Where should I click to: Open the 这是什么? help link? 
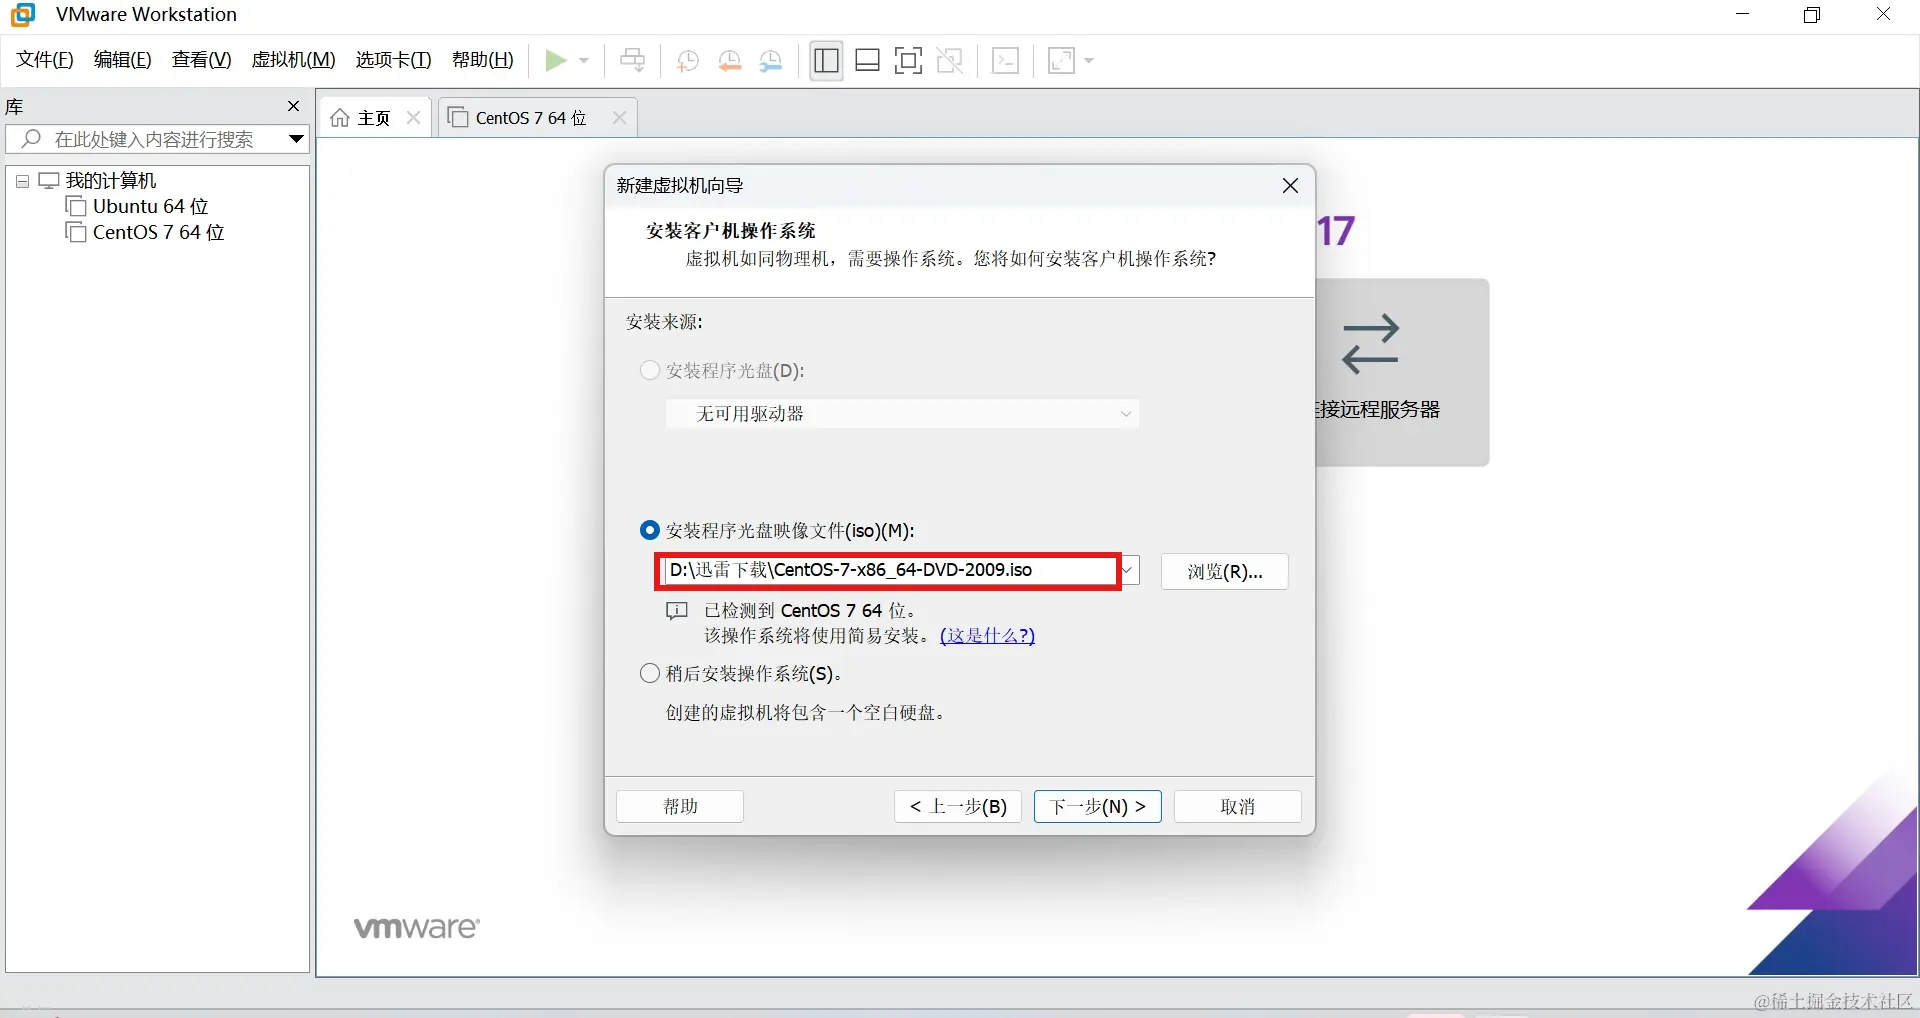coord(987,636)
